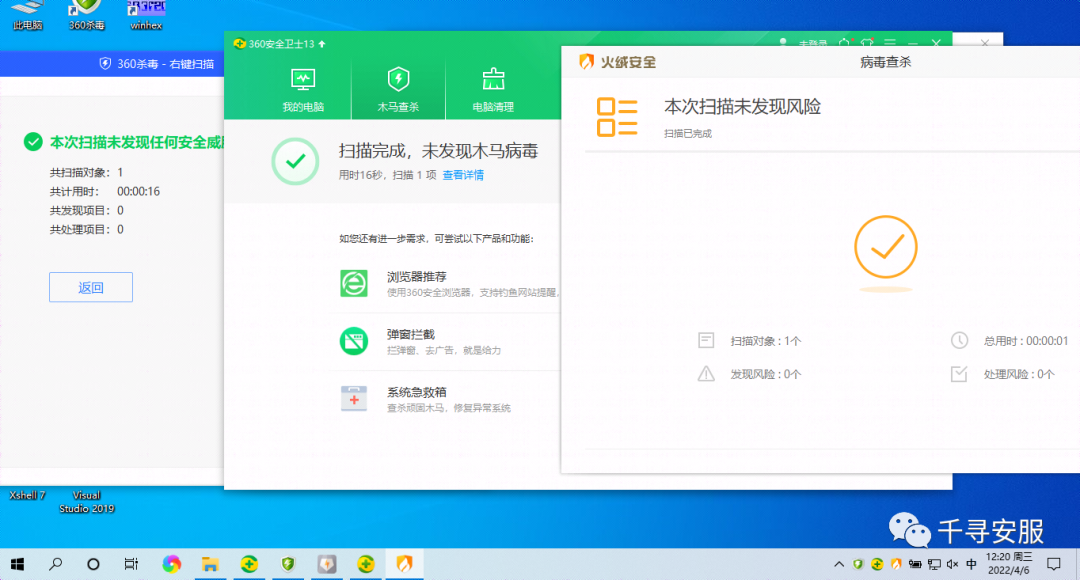Switch to 火绒安全 taskbar button
The width and height of the screenshot is (1080, 580).
click(x=404, y=564)
